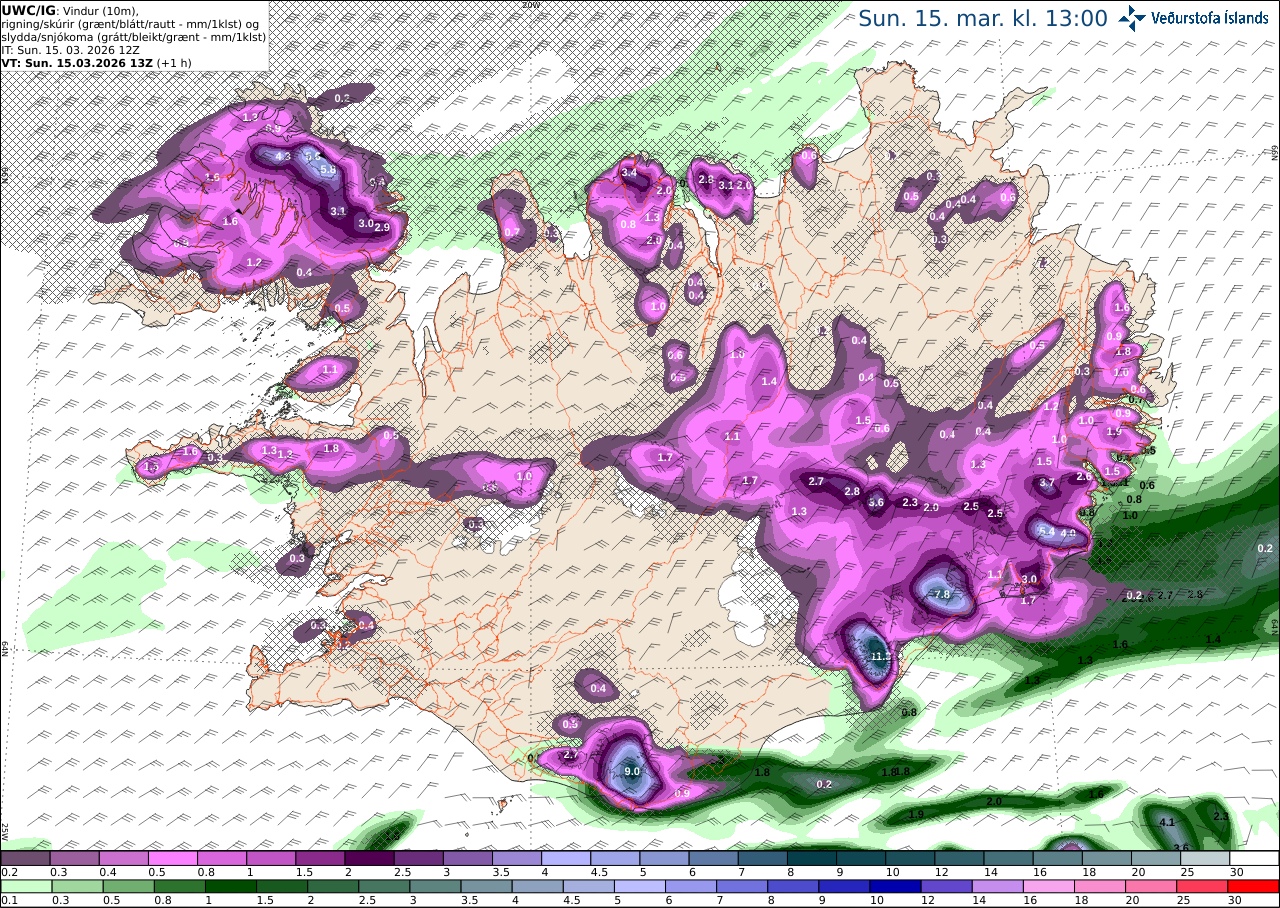Select the top-row snow swatch labeled 7
1280x908 pixels.
(x=763, y=858)
